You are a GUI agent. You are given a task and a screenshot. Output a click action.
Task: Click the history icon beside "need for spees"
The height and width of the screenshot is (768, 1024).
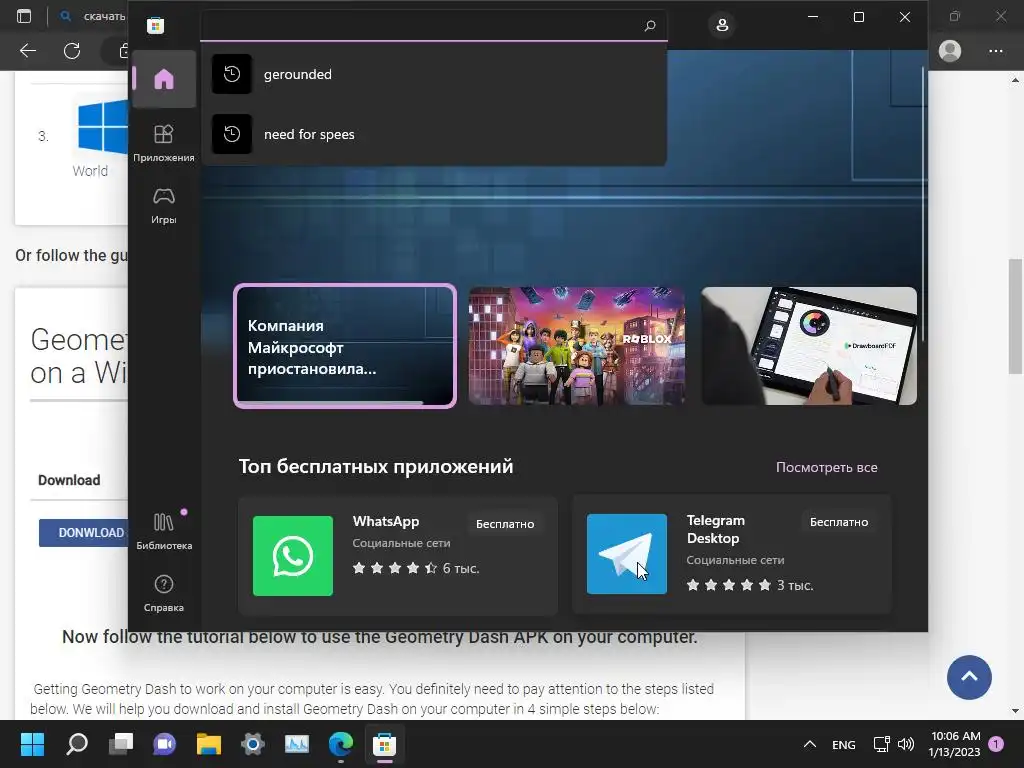232,134
